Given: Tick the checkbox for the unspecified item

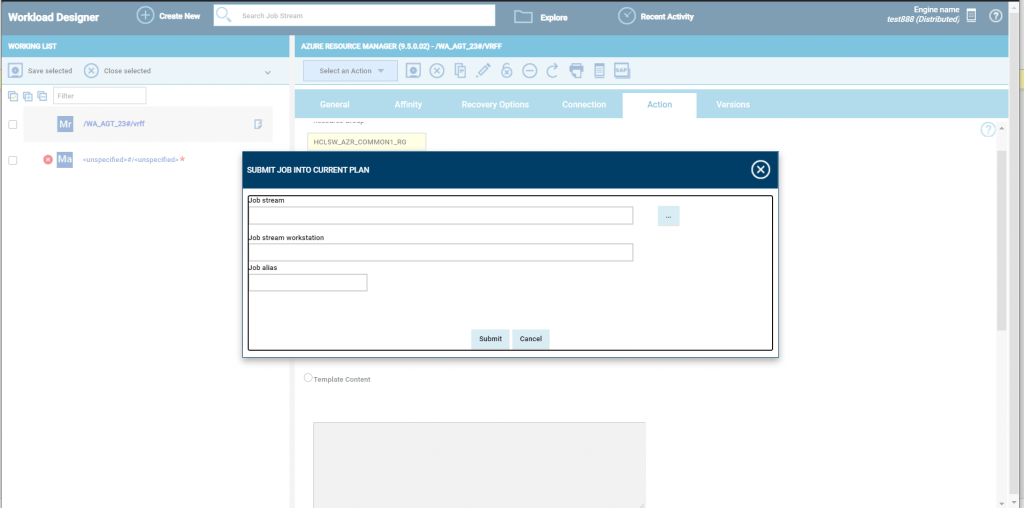Looking at the screenshot, I should [13, 160].
